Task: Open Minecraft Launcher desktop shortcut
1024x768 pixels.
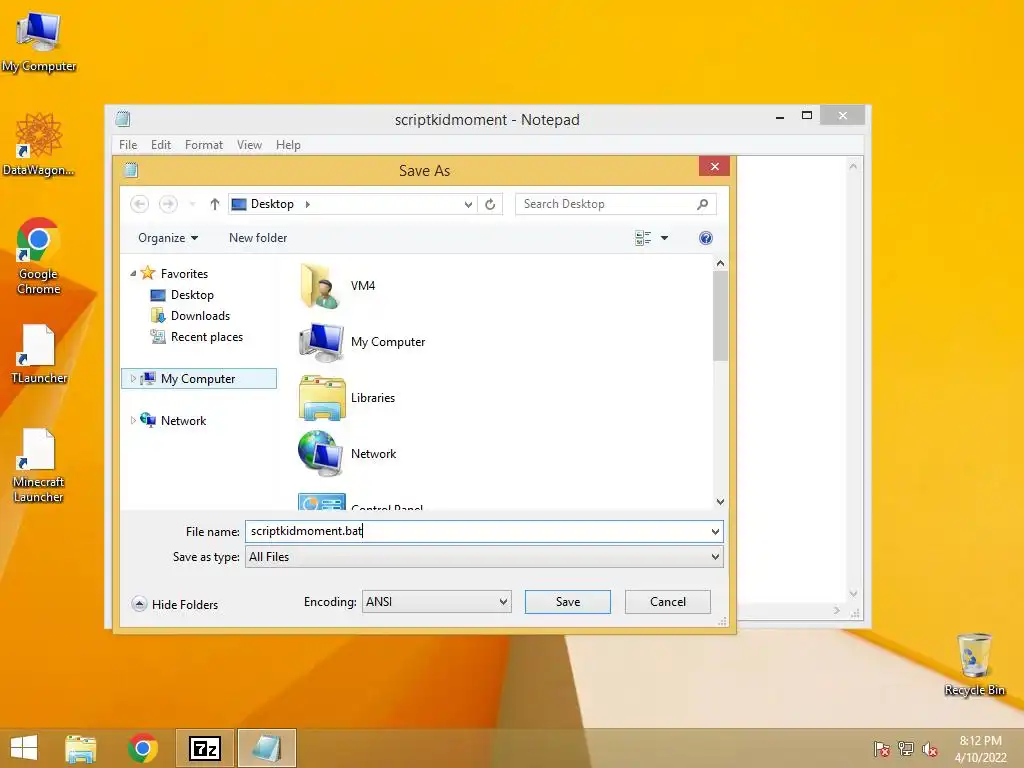Action: tap(39, 465)
